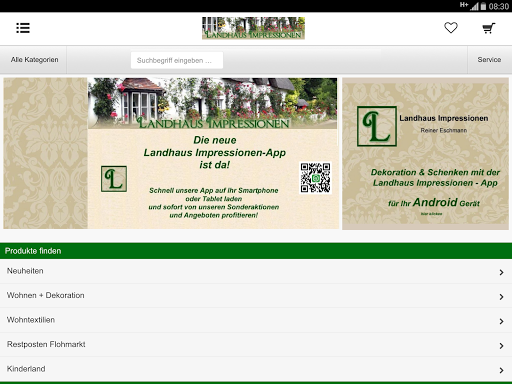
Task: Expand the Restposten Flohmarkt chevron arrow
Action: (x=501, y=346)
